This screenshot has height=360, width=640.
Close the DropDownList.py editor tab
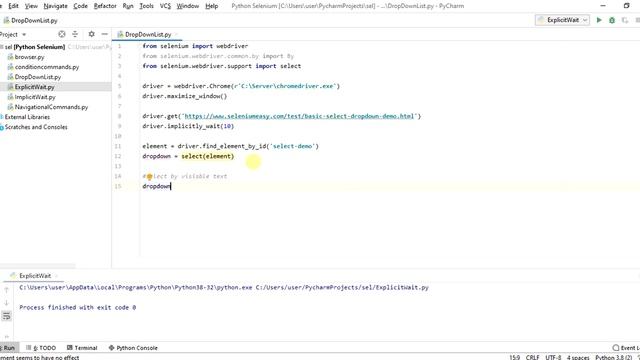(177, 34)
